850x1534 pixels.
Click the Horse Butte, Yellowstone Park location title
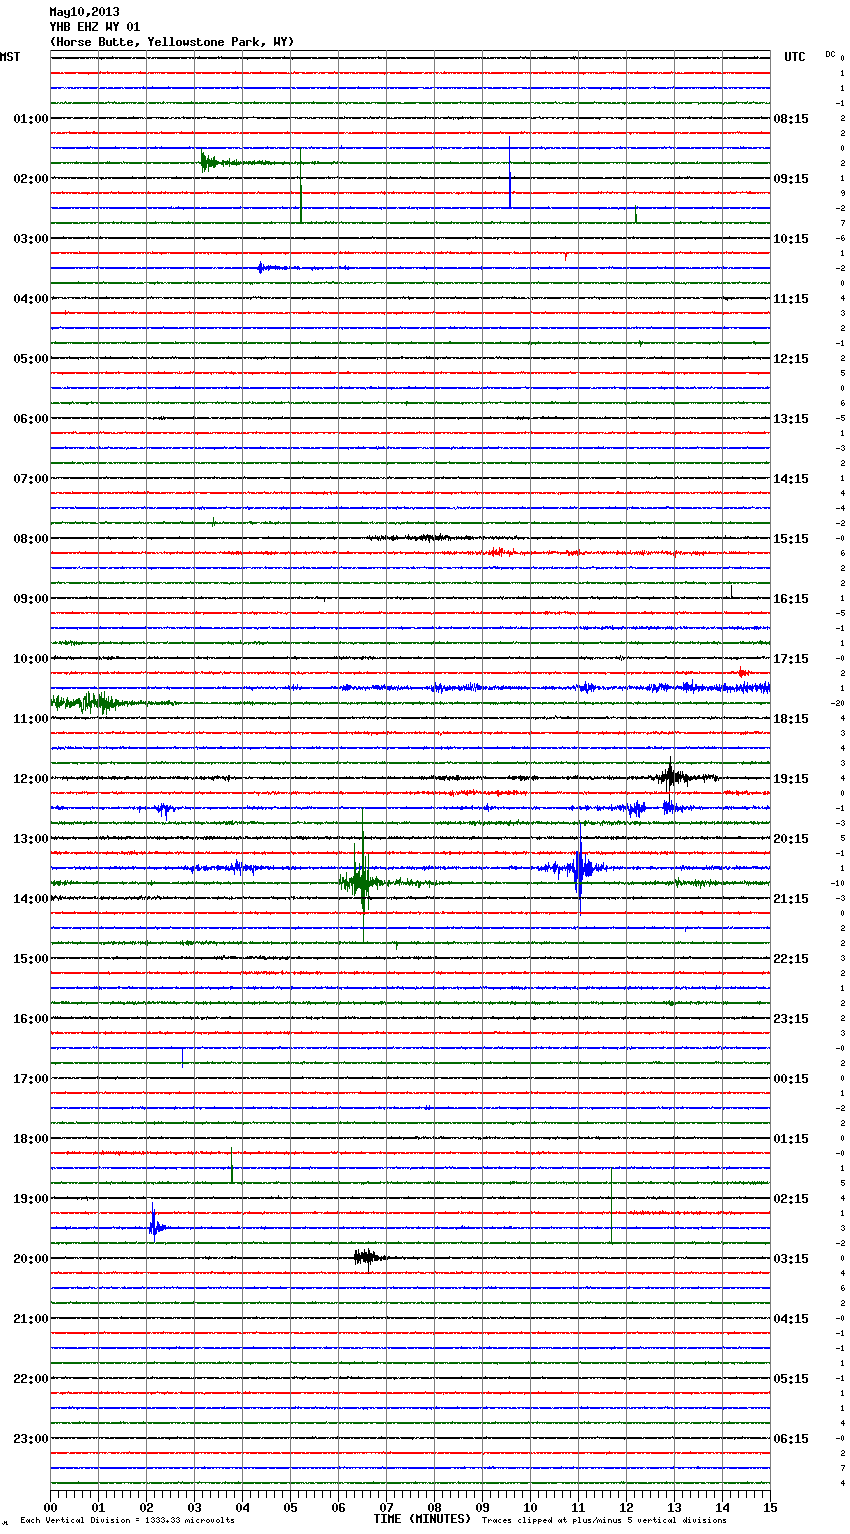click(172, 42)
